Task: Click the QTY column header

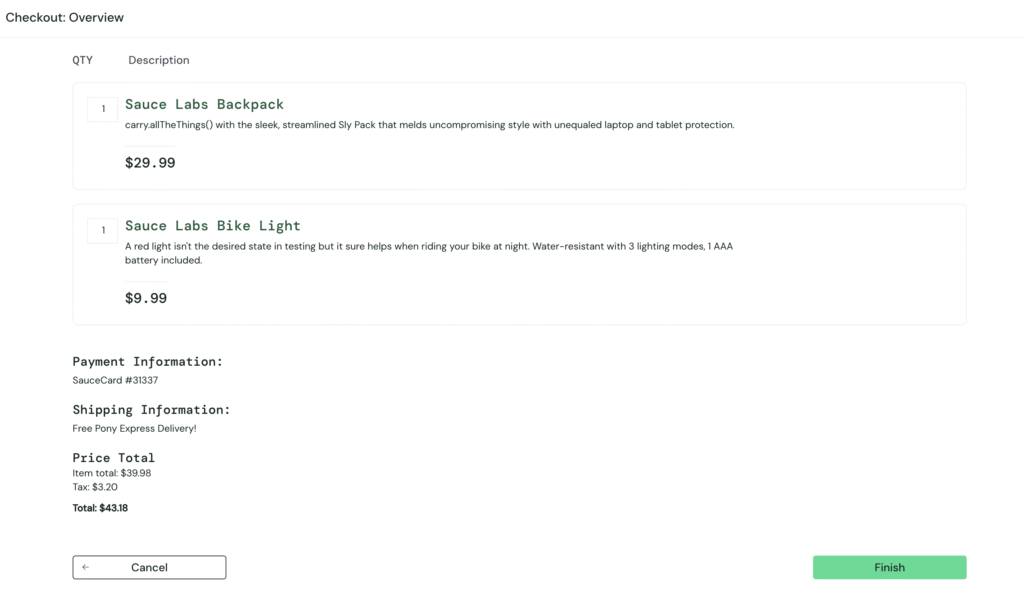Action: tap(82, 60)
